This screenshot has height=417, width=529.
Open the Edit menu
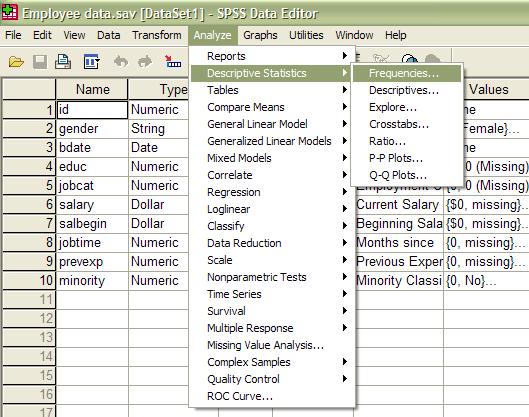pos(42,35)
